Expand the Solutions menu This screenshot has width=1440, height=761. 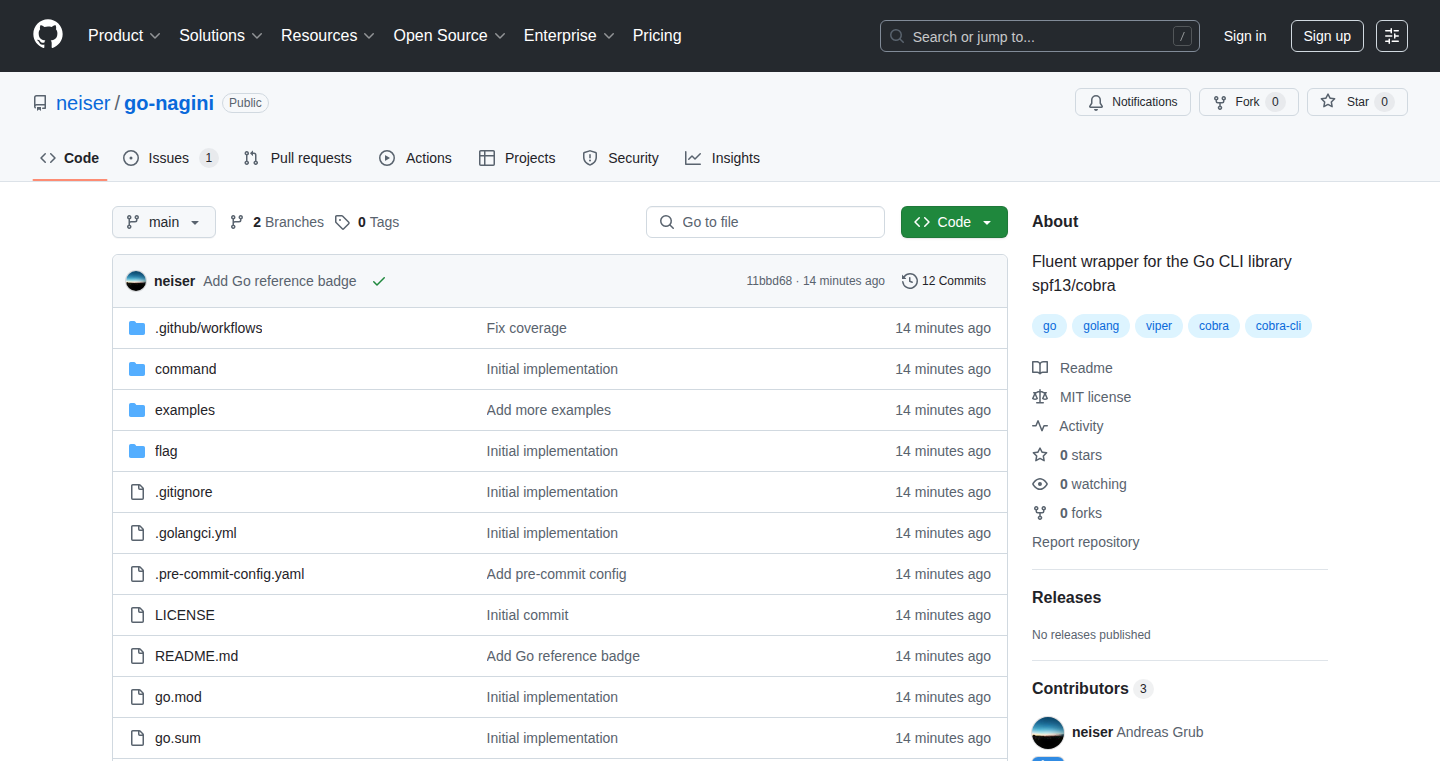click(221, 35)
